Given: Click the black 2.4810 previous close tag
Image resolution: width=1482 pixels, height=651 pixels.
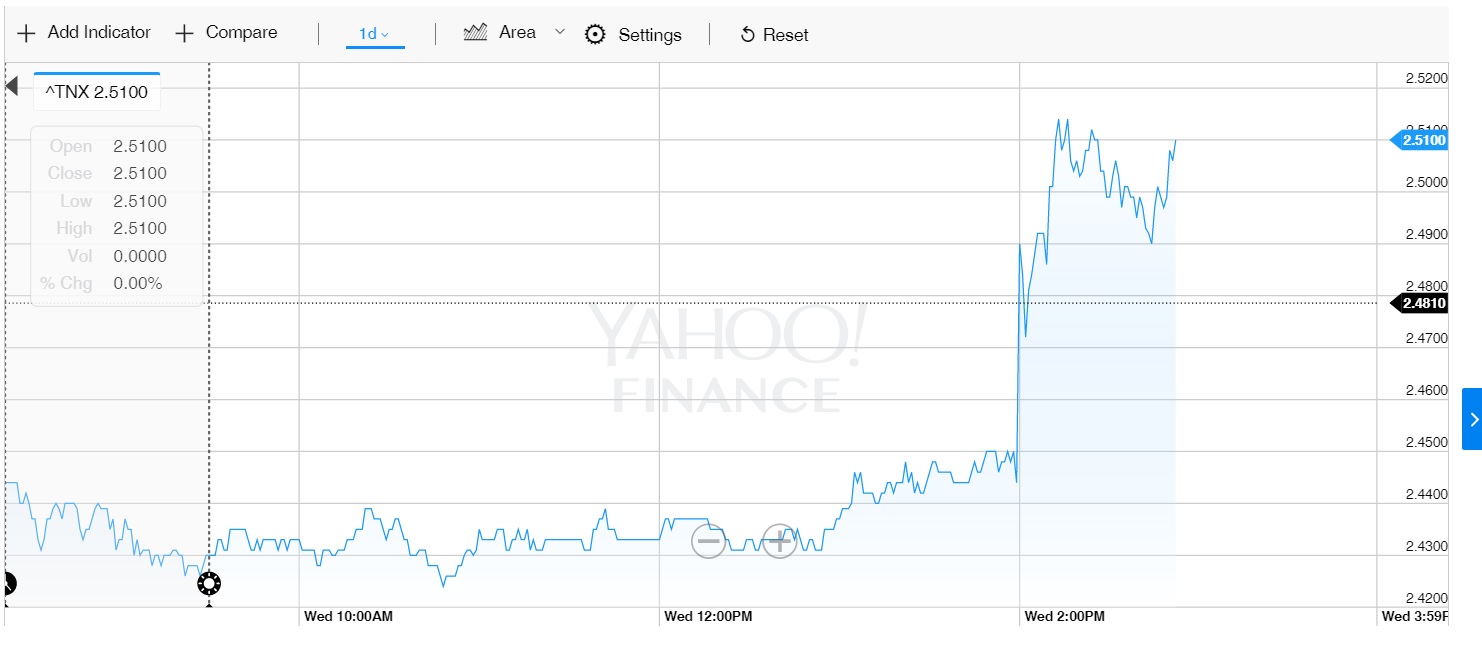Looking at the screenshot, I should click(1423, 303).
